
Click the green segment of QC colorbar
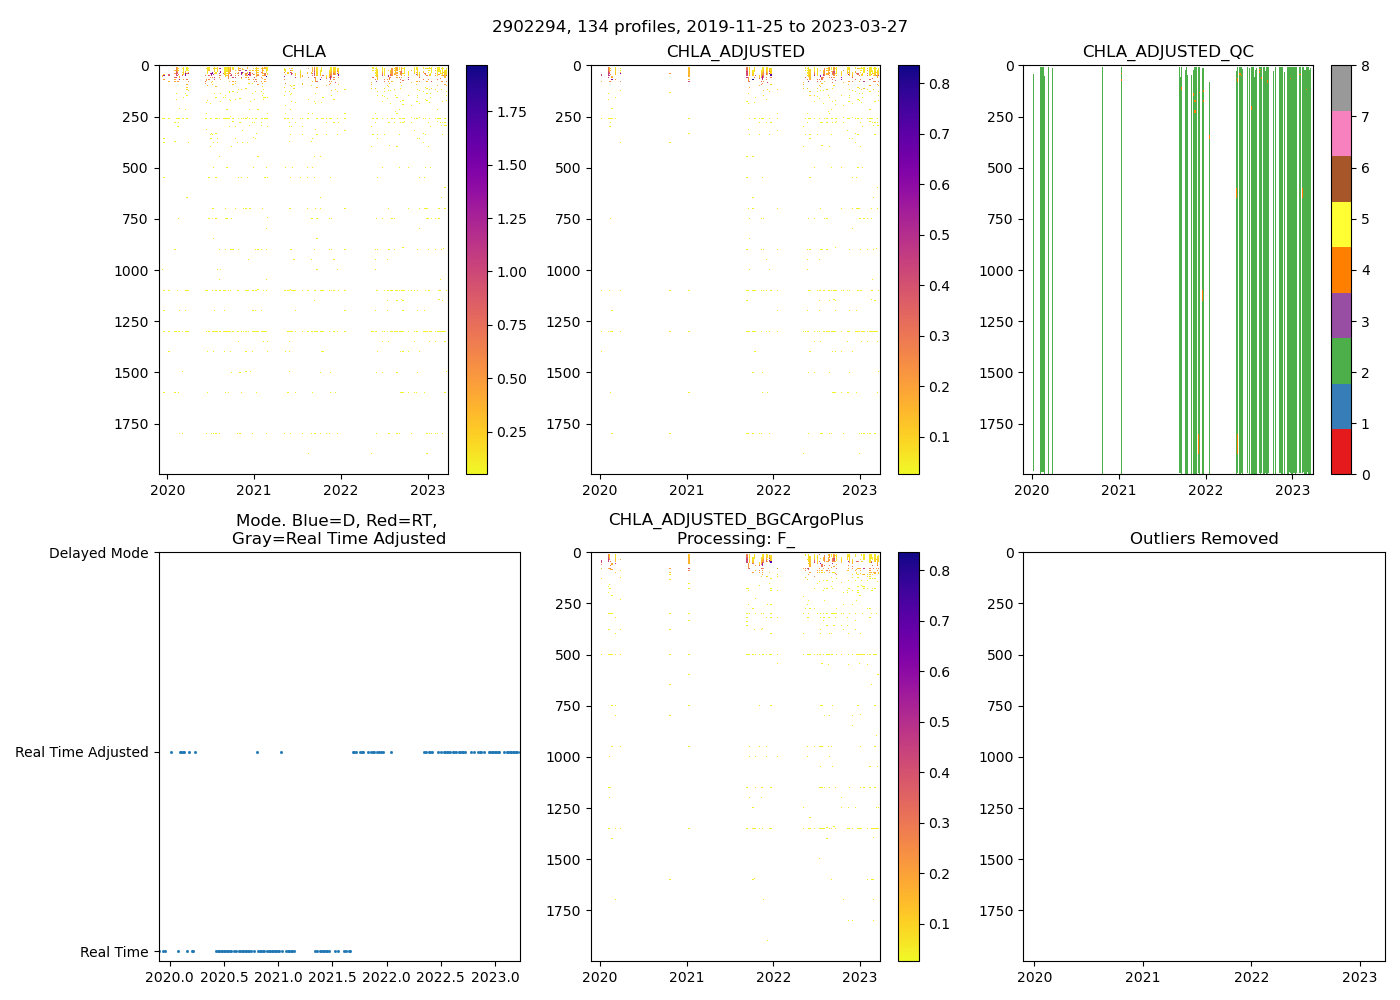click(x=1341, y=361)
